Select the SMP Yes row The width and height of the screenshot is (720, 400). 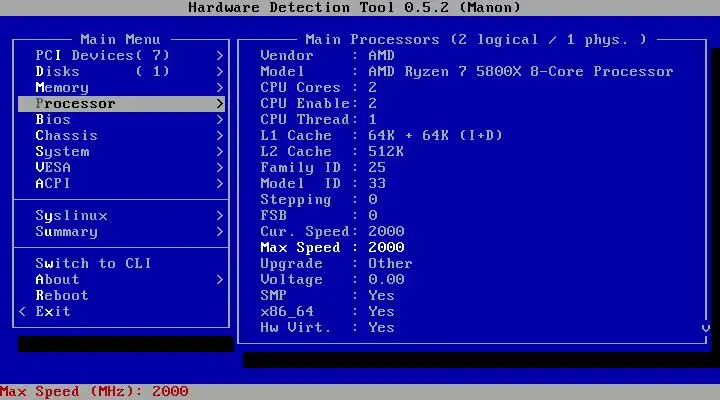click(327, 296)
